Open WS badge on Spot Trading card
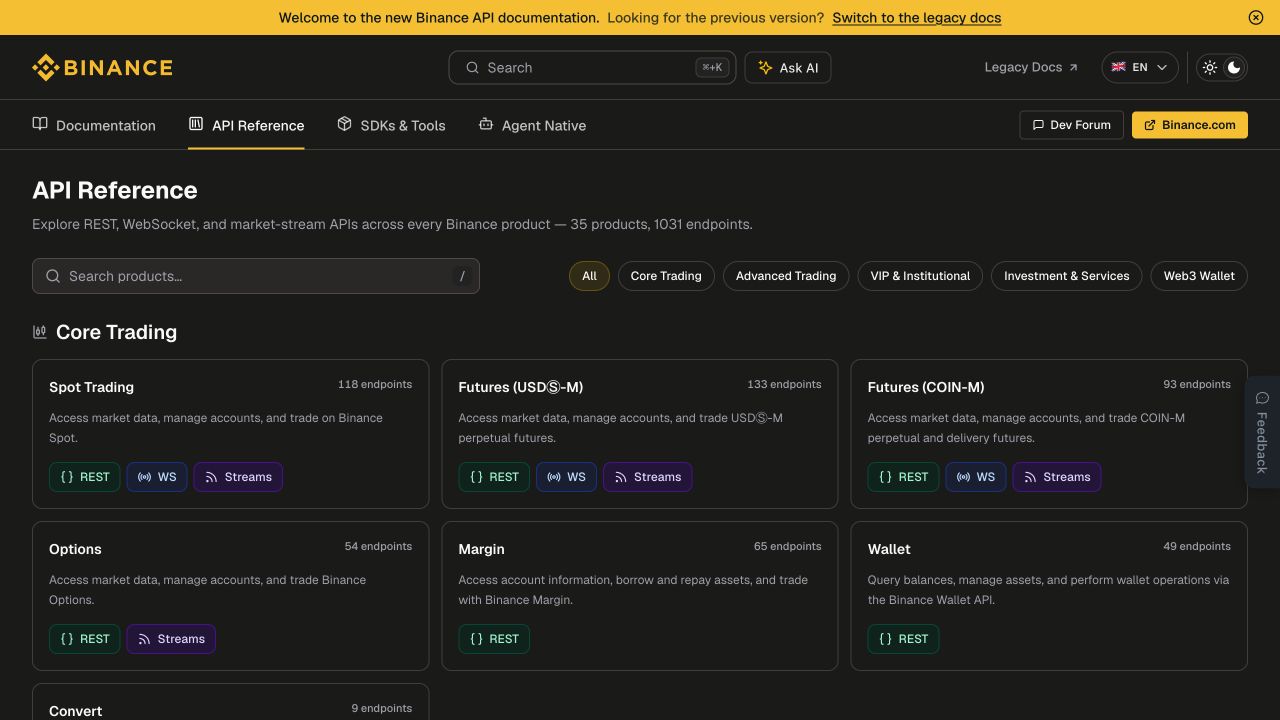Image resolution: width=1280 pixels, height=720 pixels. tap(157, 477)
